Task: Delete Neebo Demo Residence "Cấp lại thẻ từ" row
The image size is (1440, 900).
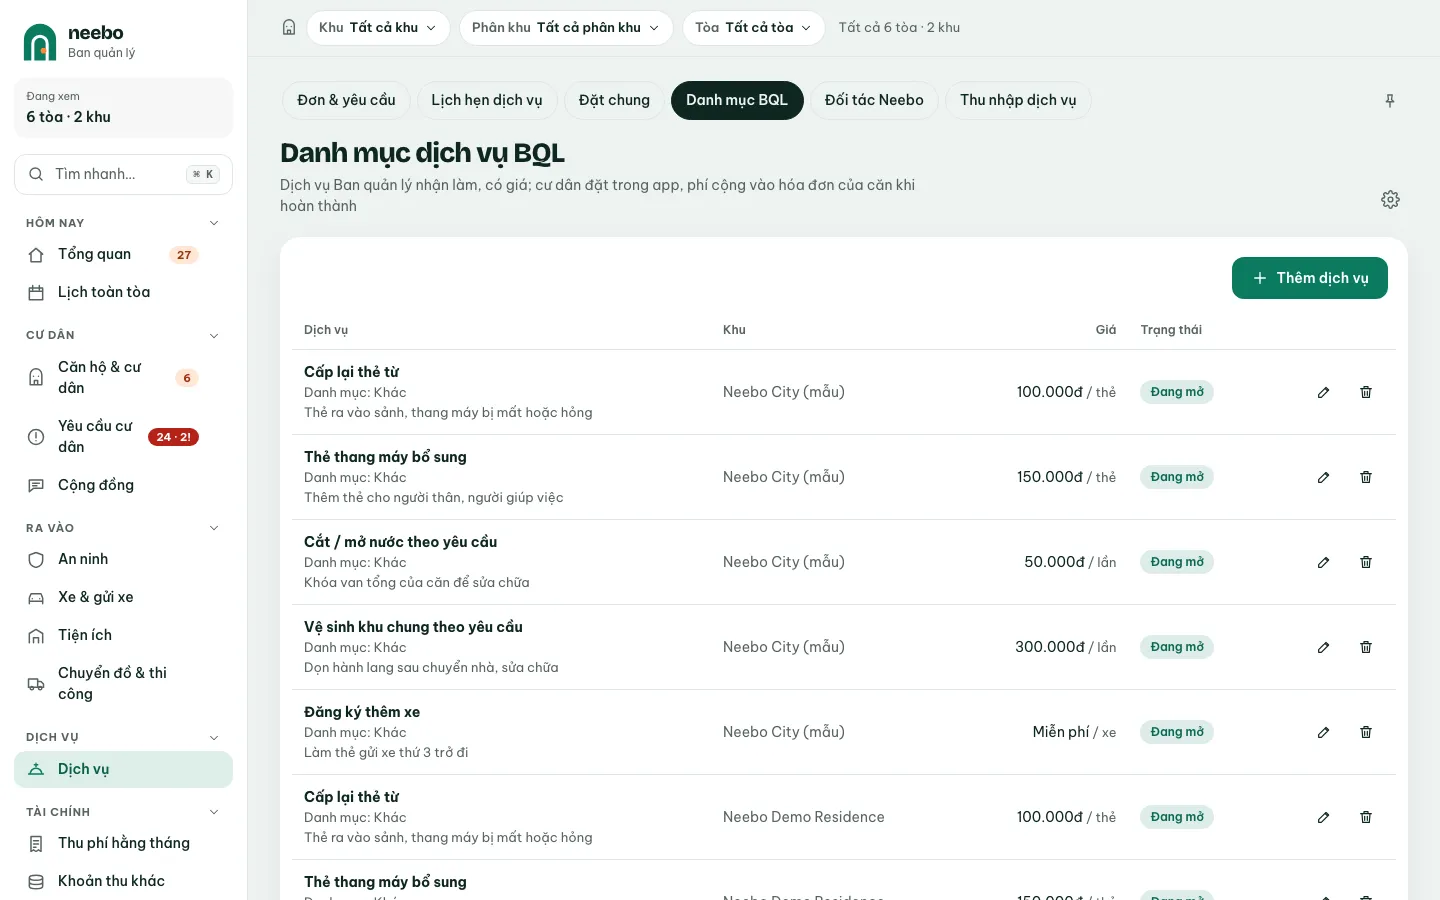Action: point(1366,817)
